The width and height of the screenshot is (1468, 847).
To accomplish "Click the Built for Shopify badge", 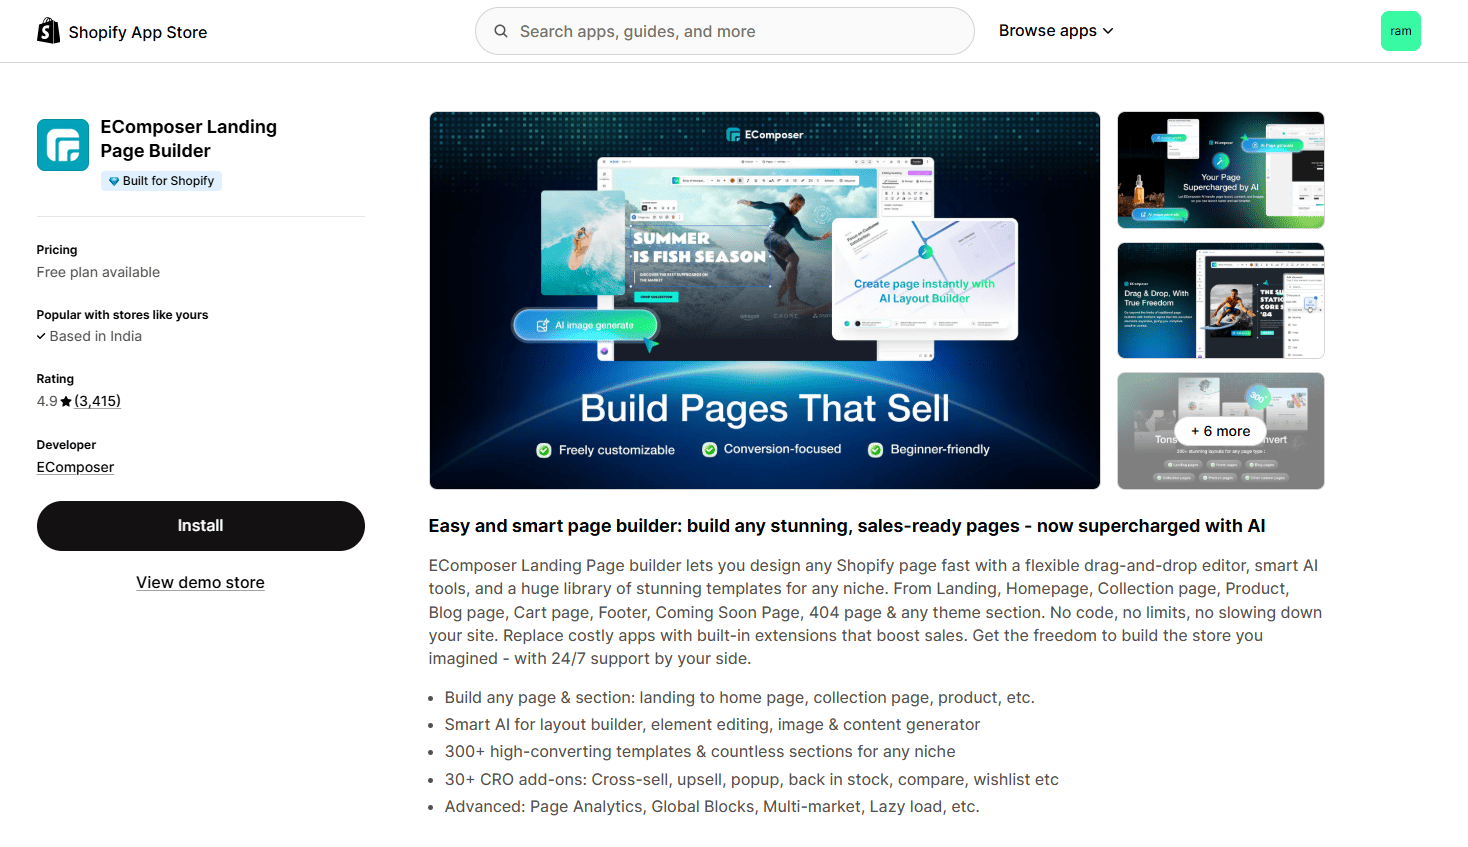I will click(161, 181).
